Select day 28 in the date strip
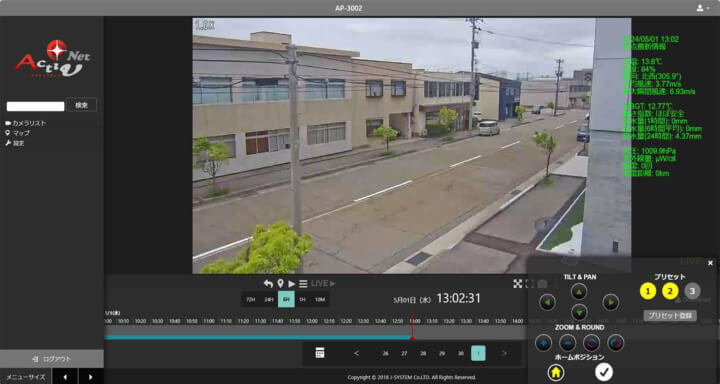Screen dimensions: 720x384 (x=423, y=353)
